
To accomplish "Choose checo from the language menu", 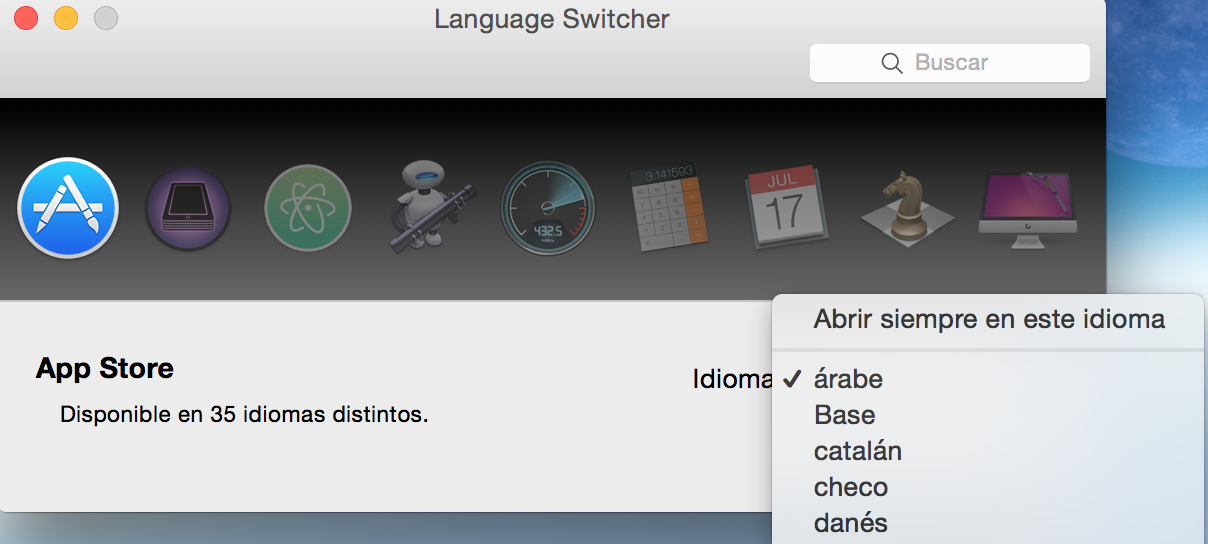I will click(989, 487).
